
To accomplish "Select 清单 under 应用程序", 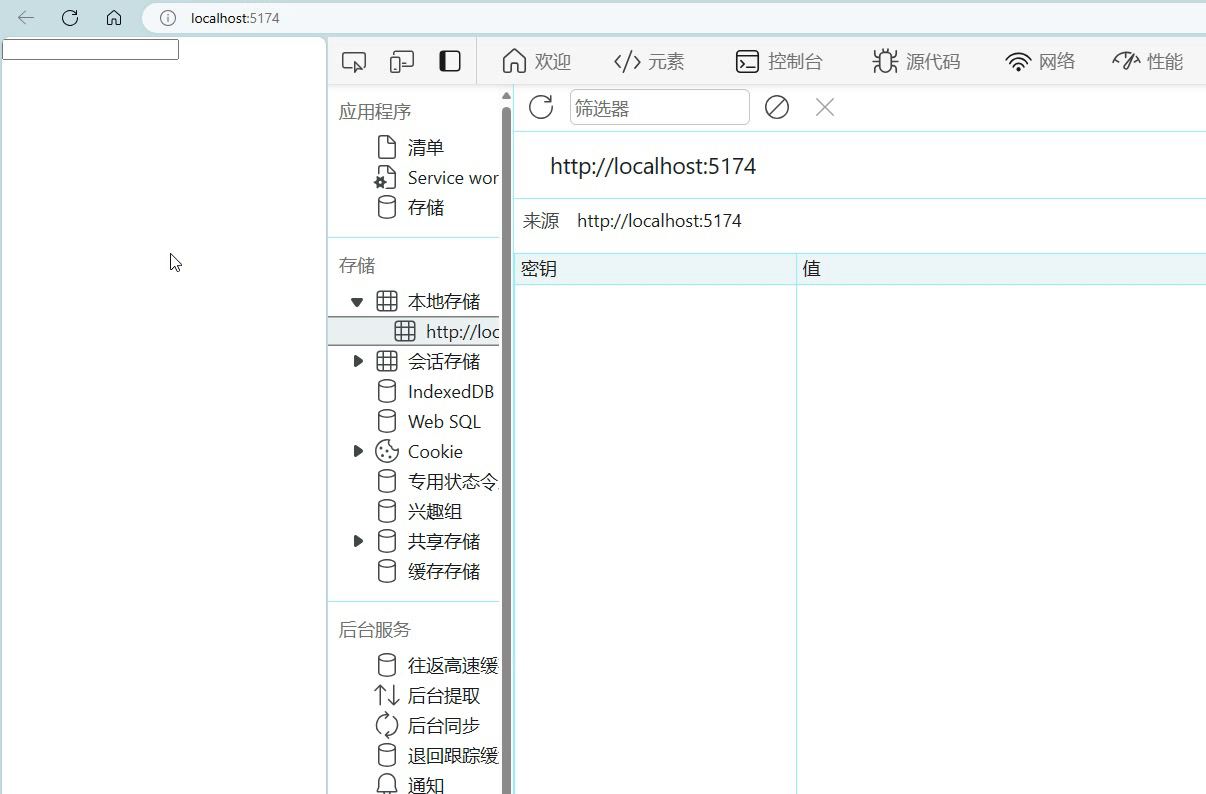I will tap(424, 147).
